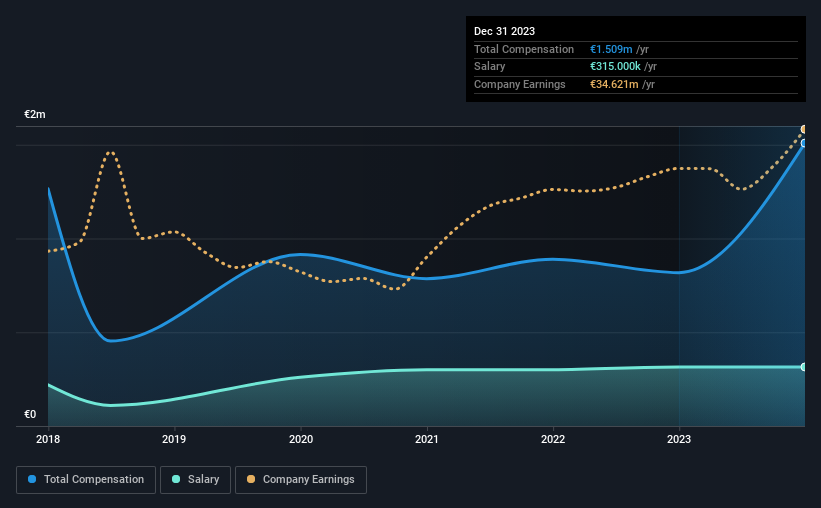Click the €34.621m company earnings value
821x508 pixels.
[614, 84]
